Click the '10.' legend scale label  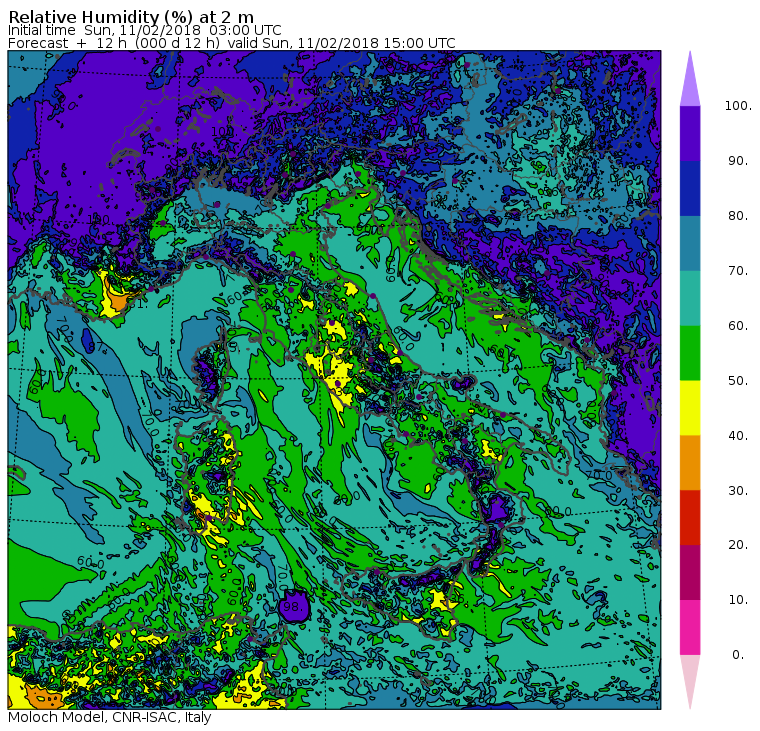point(738,600)
